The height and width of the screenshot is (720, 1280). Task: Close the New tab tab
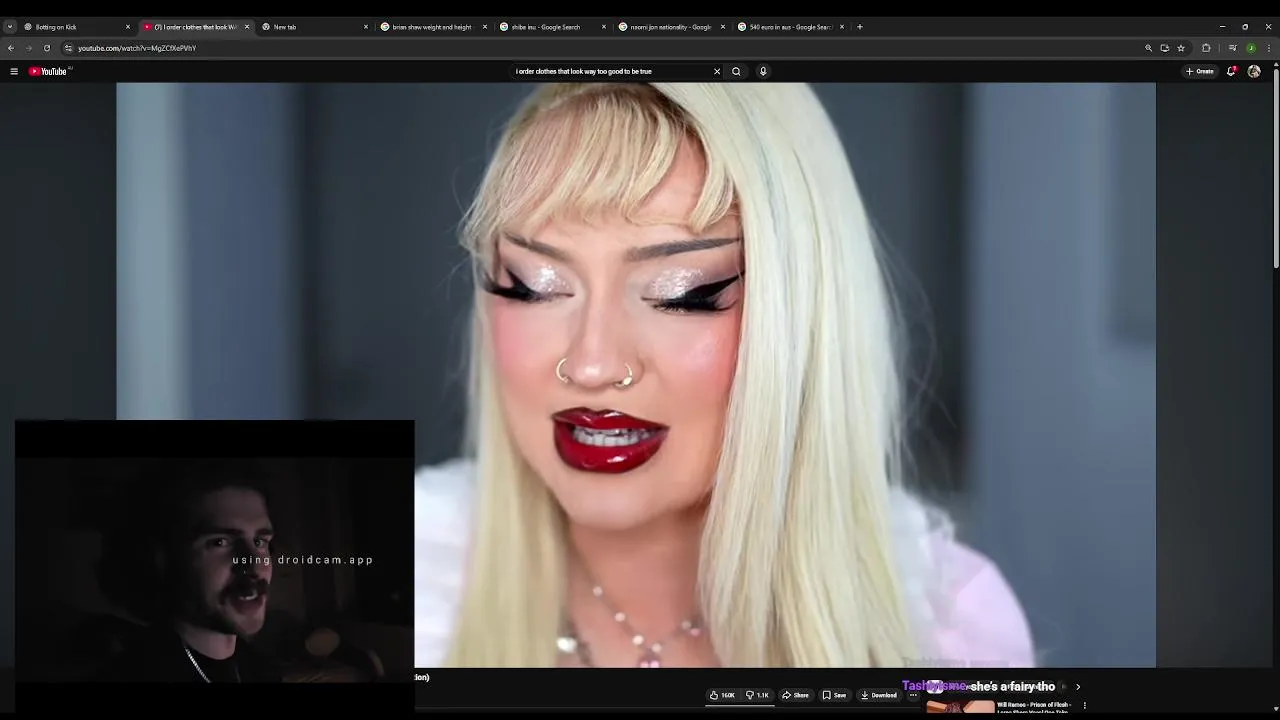point(365,27)
